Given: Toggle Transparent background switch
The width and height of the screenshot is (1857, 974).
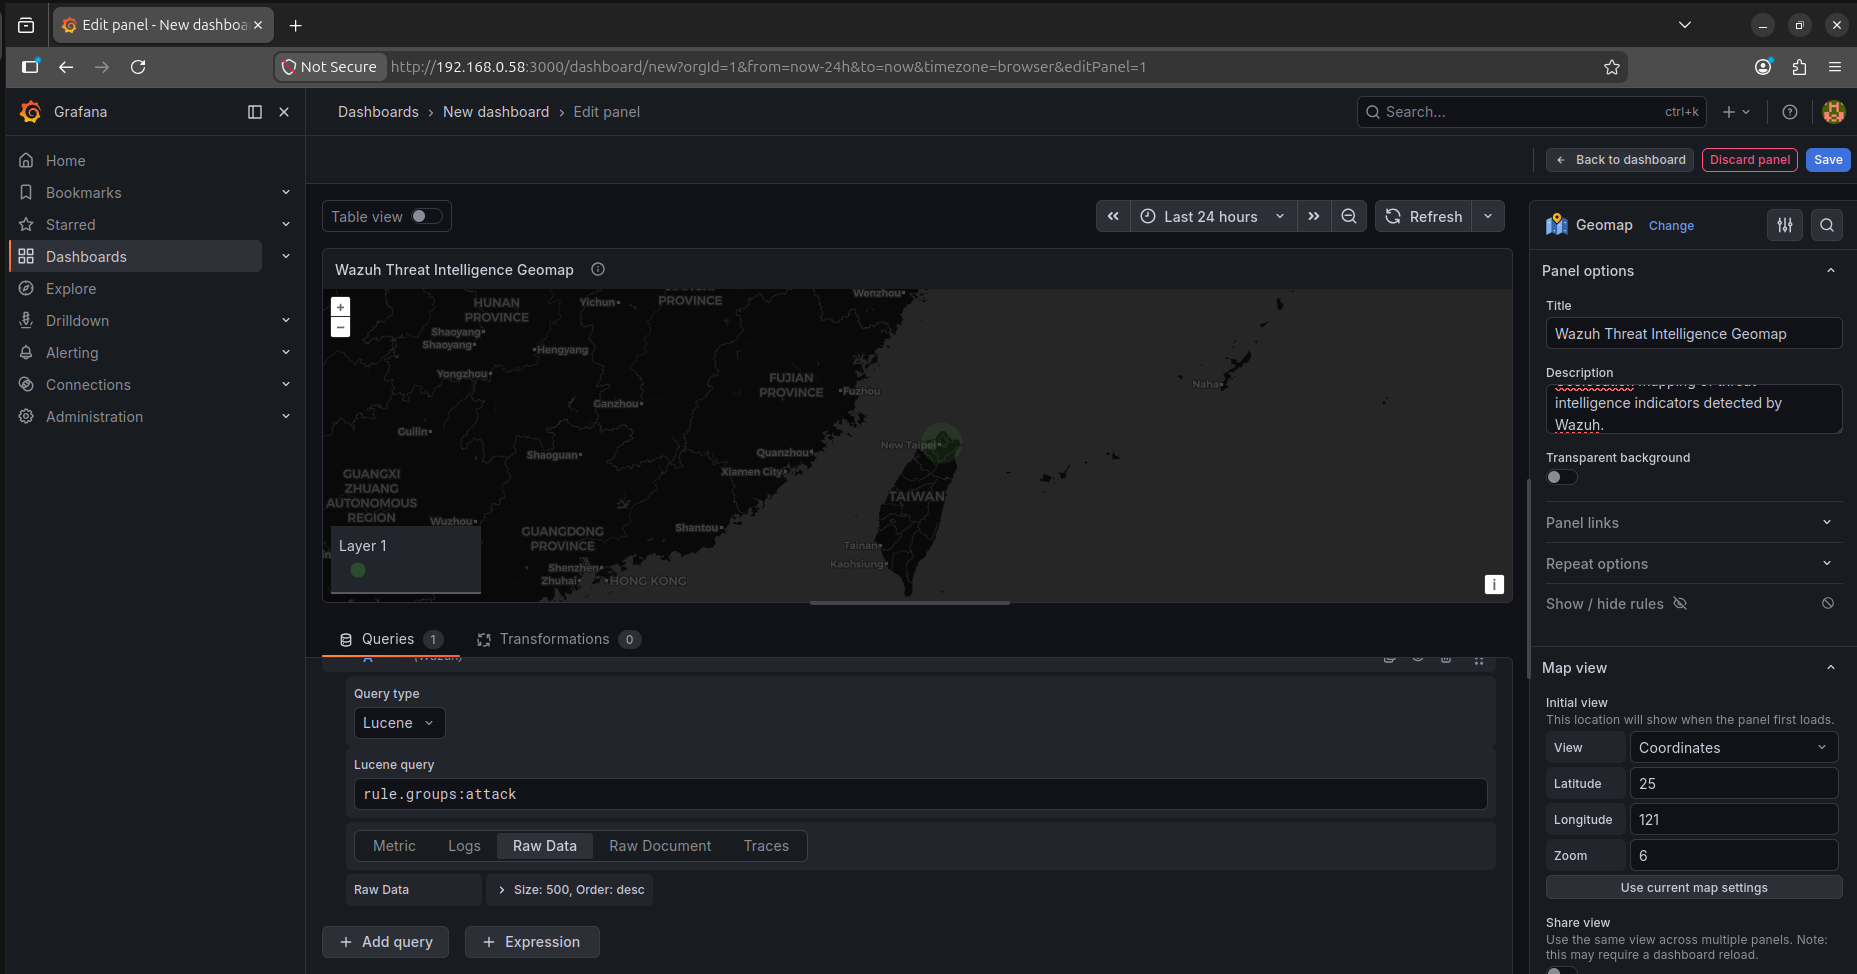Looking at the screenshot, I should 1562,477.
